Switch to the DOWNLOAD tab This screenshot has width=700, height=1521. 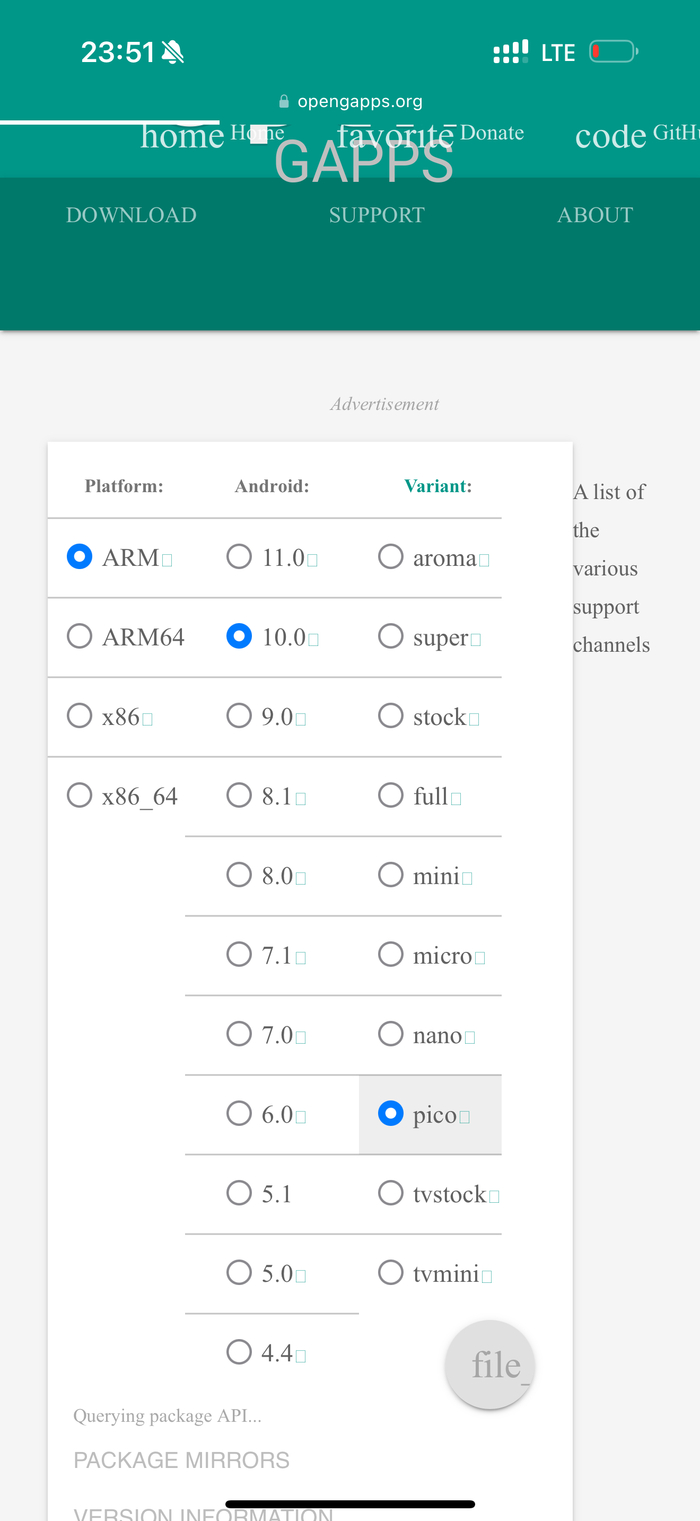click(131, 215)
